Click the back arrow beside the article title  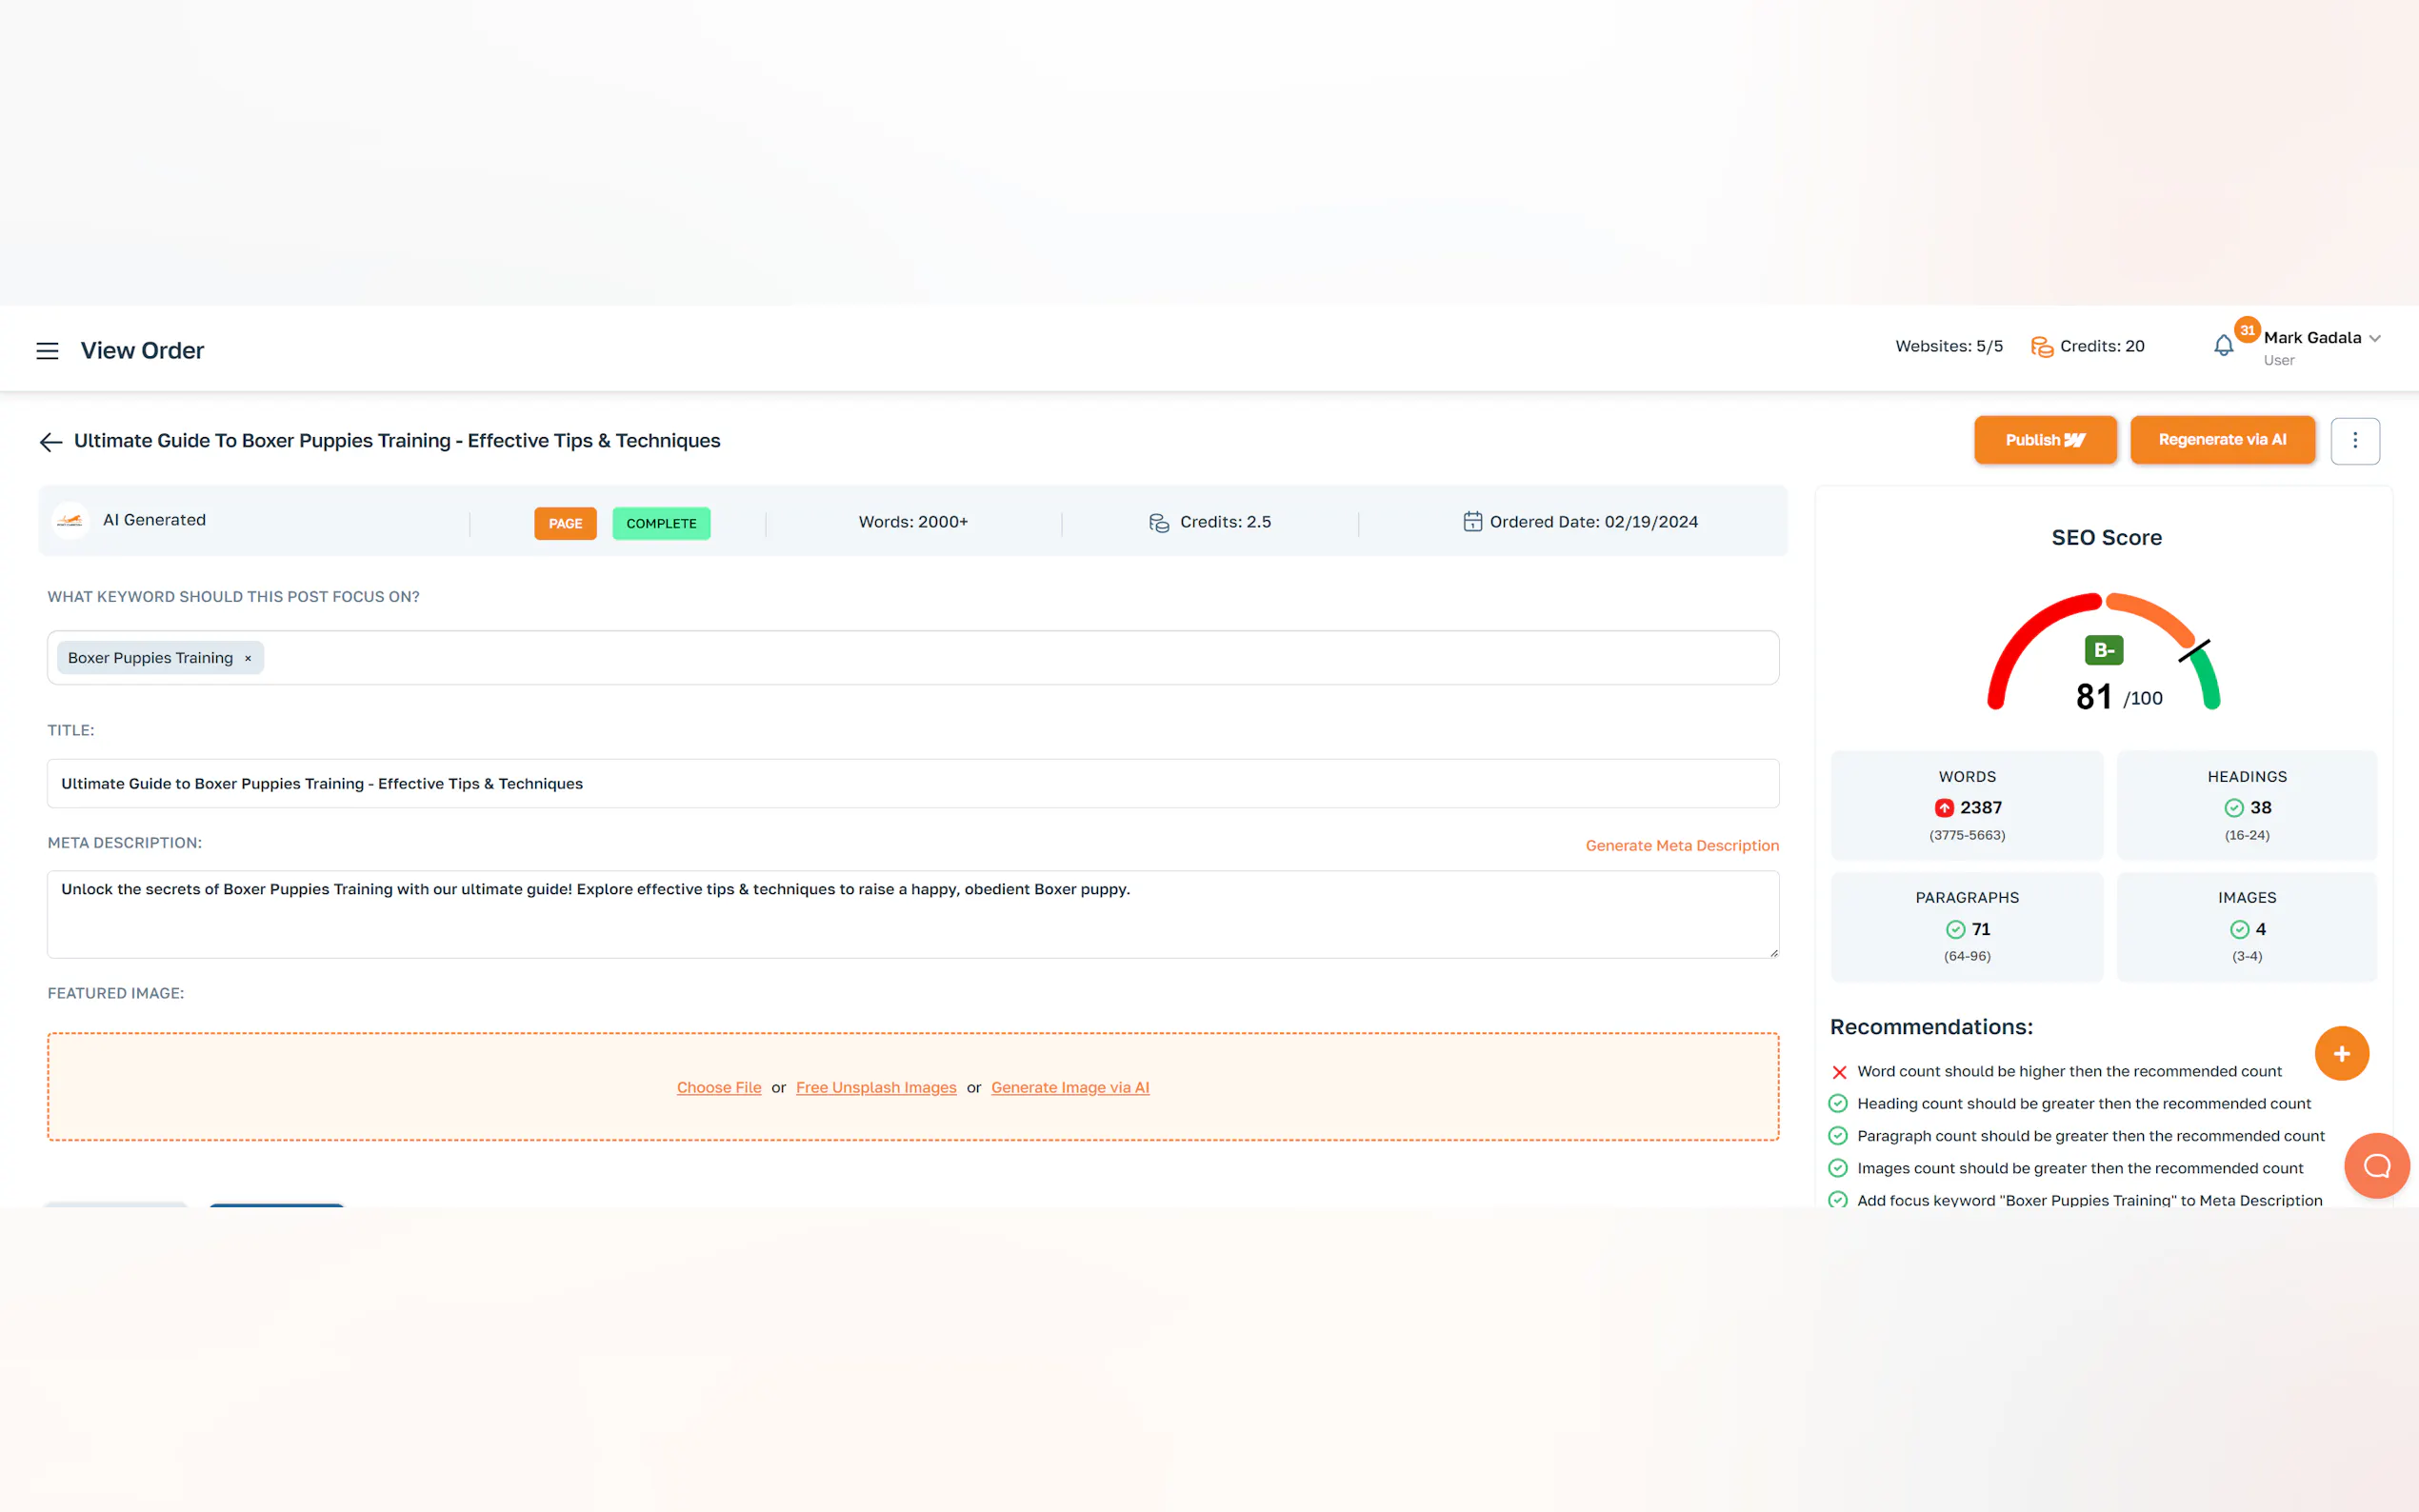click(51, 442)
